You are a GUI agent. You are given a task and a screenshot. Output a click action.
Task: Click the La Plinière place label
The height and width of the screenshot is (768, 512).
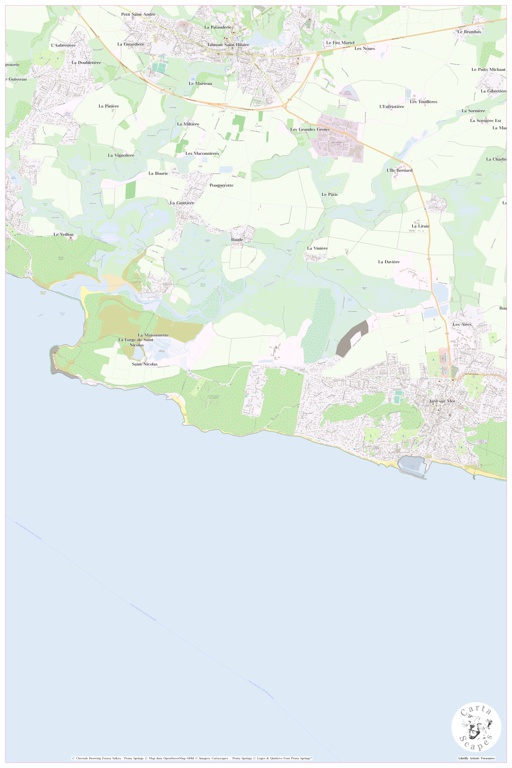point(108,106)
